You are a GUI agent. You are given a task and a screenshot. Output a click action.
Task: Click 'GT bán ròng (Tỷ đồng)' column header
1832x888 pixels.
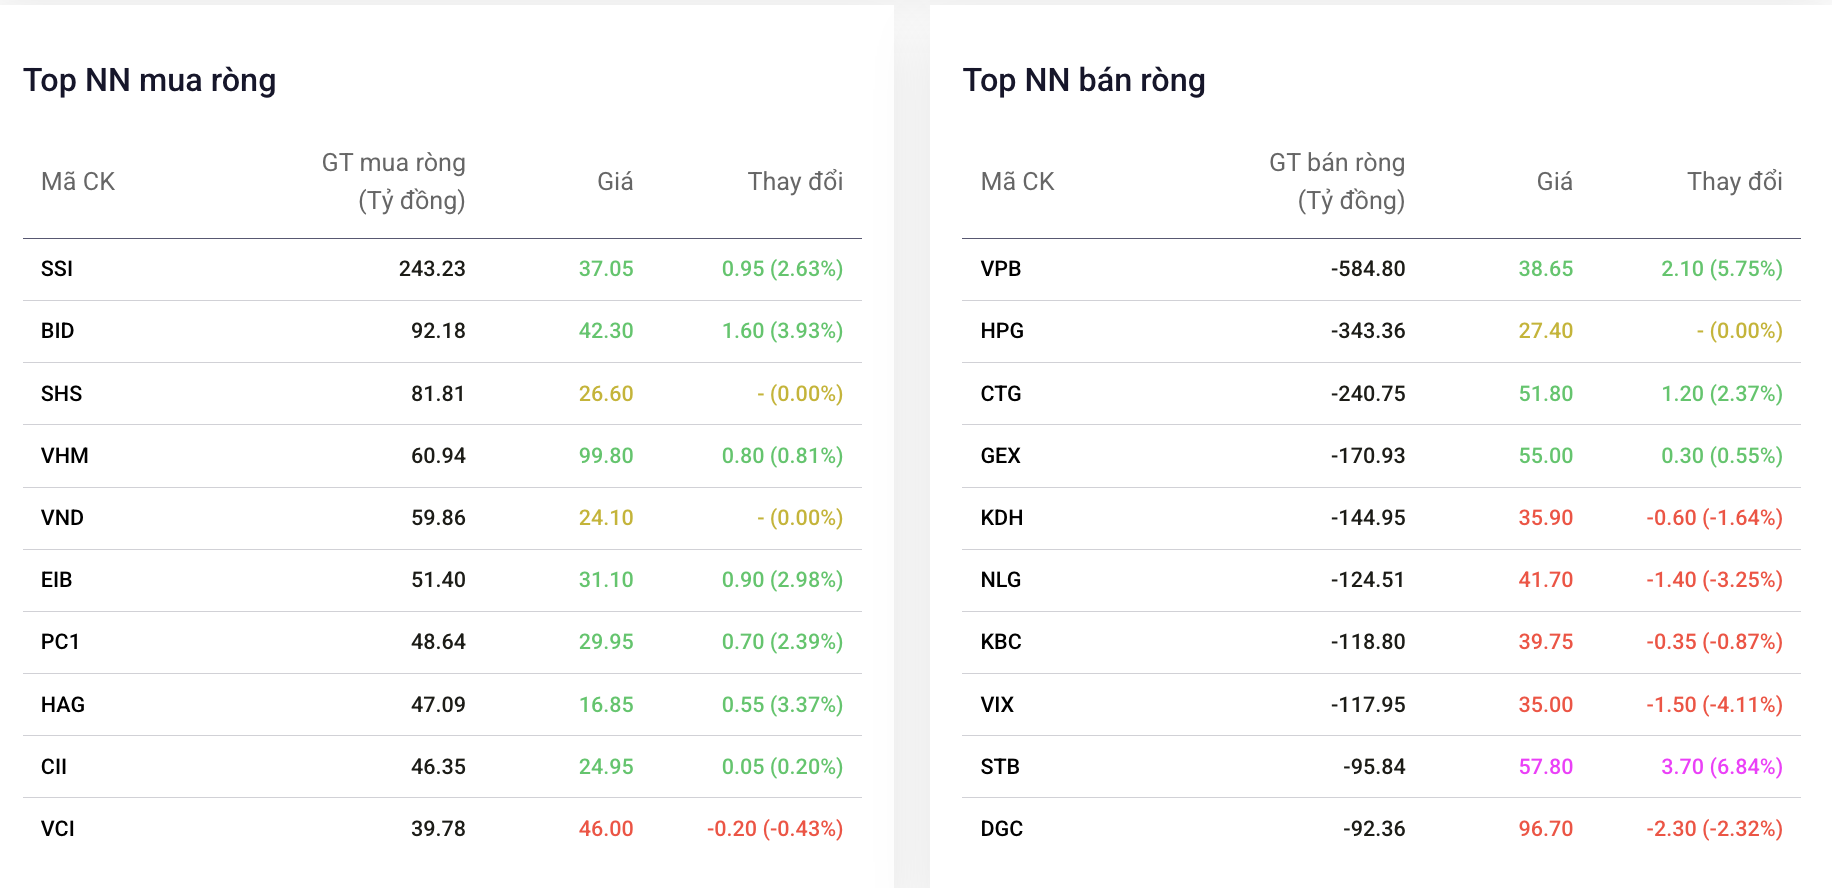coord(1337,182)
